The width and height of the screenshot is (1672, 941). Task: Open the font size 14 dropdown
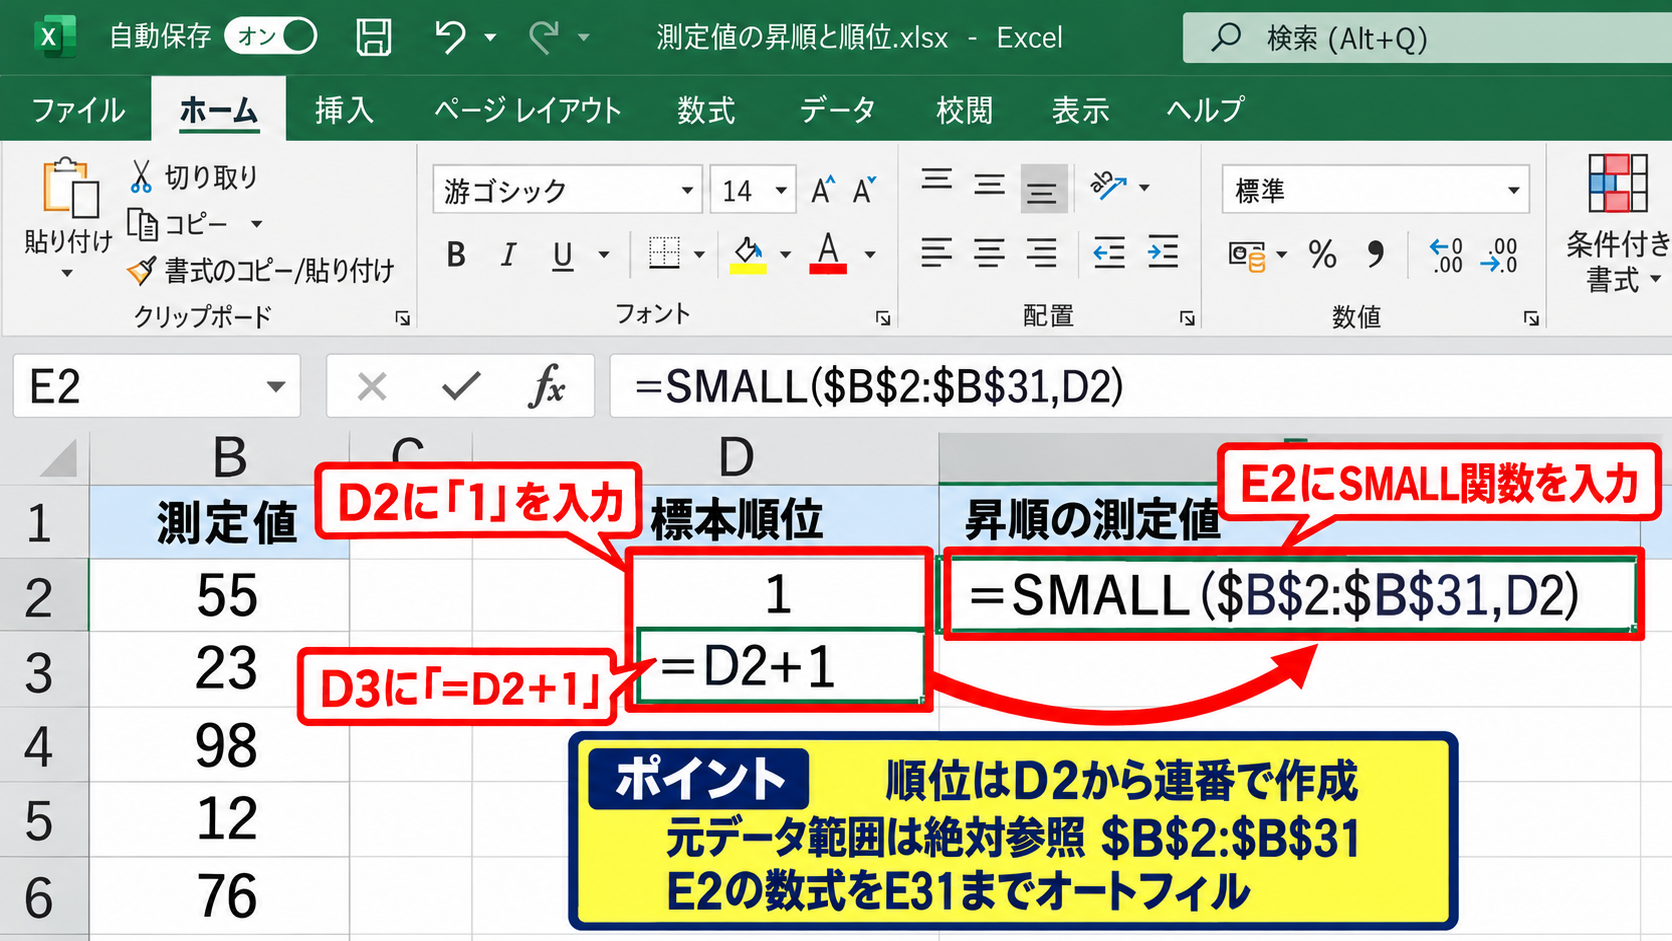tap(781, 190)
